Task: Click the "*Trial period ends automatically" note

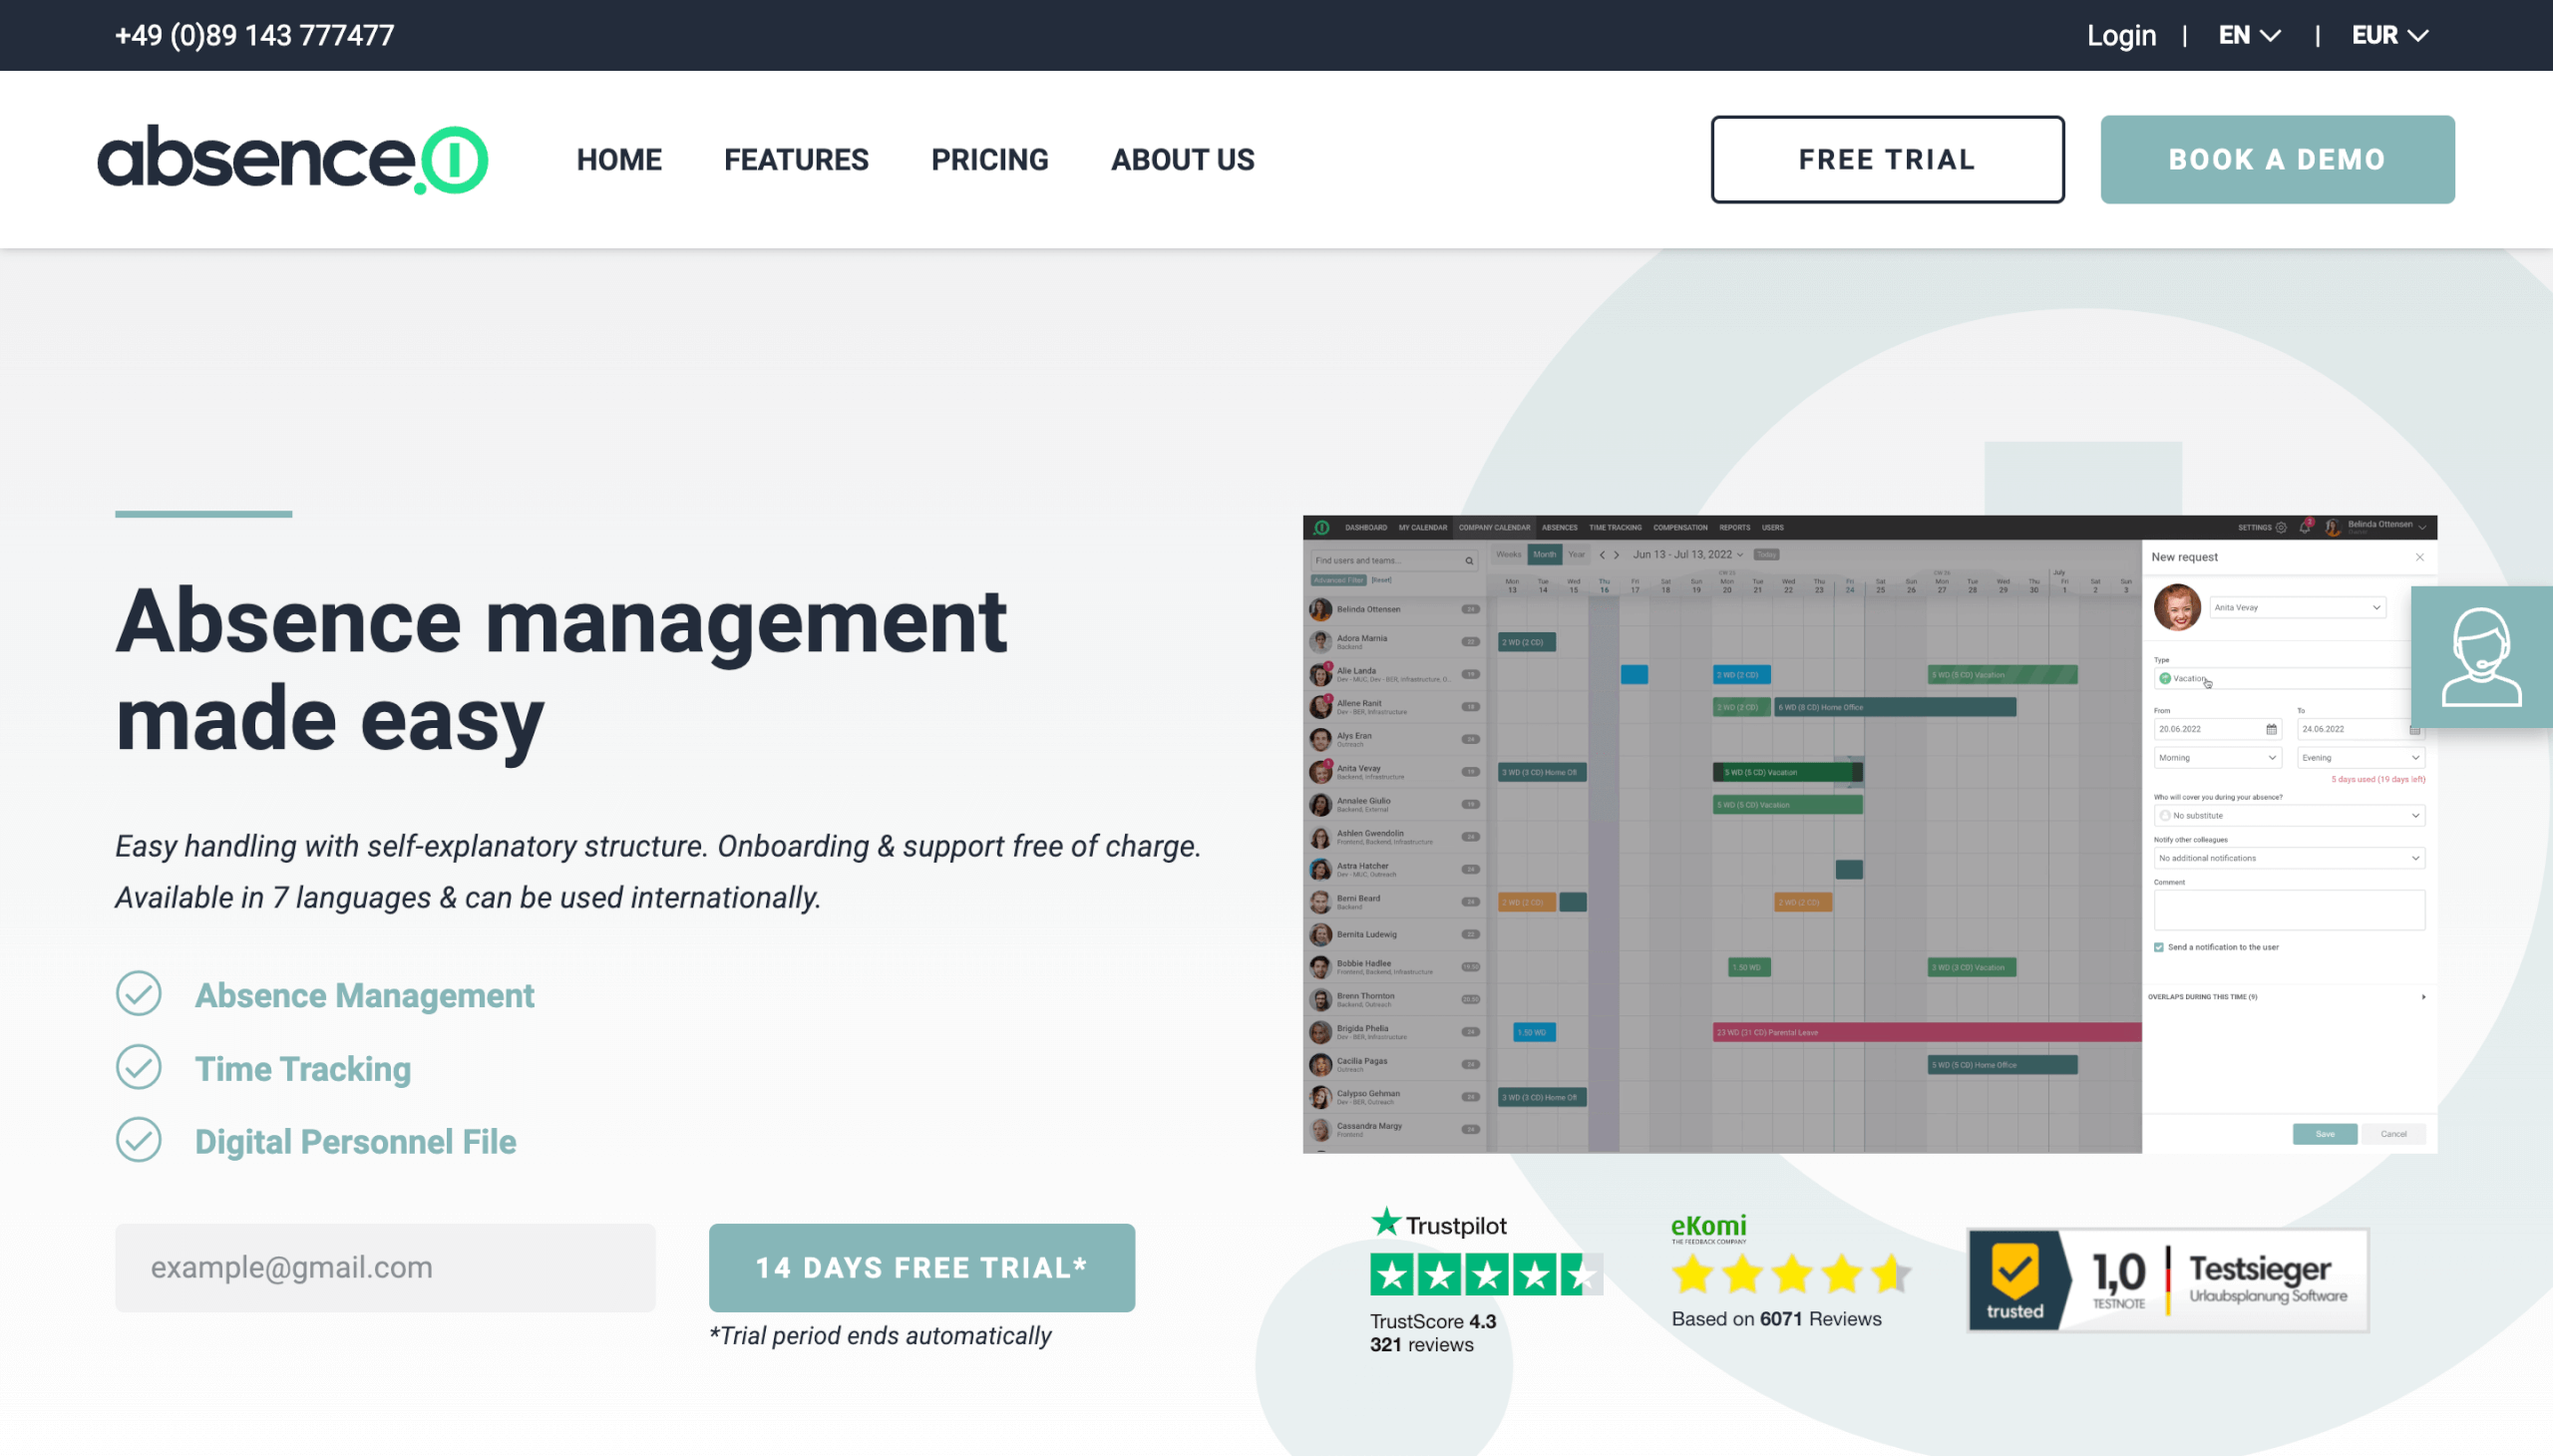Action: coord(880,1336)
